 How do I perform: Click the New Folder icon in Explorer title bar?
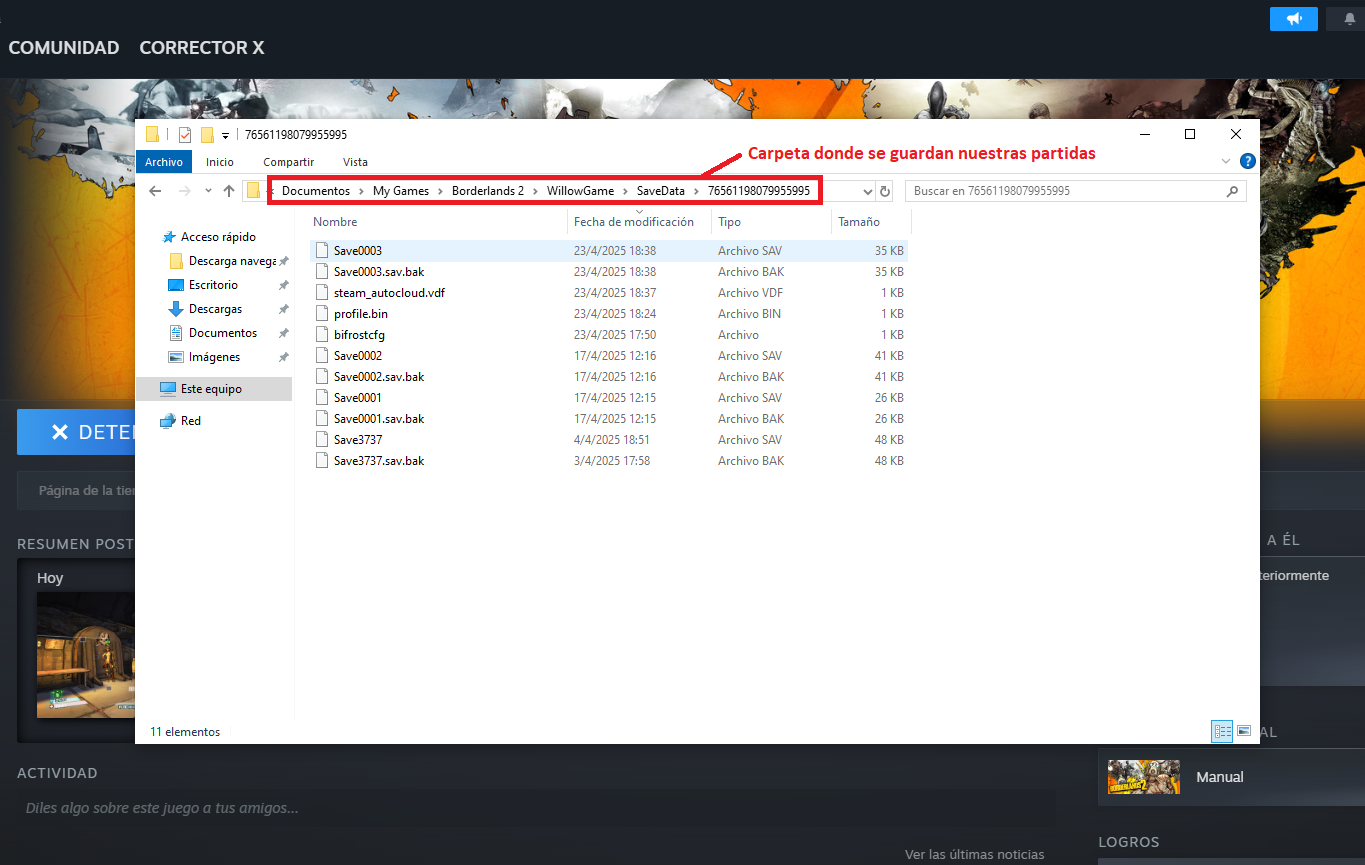[x=208, y=135]
